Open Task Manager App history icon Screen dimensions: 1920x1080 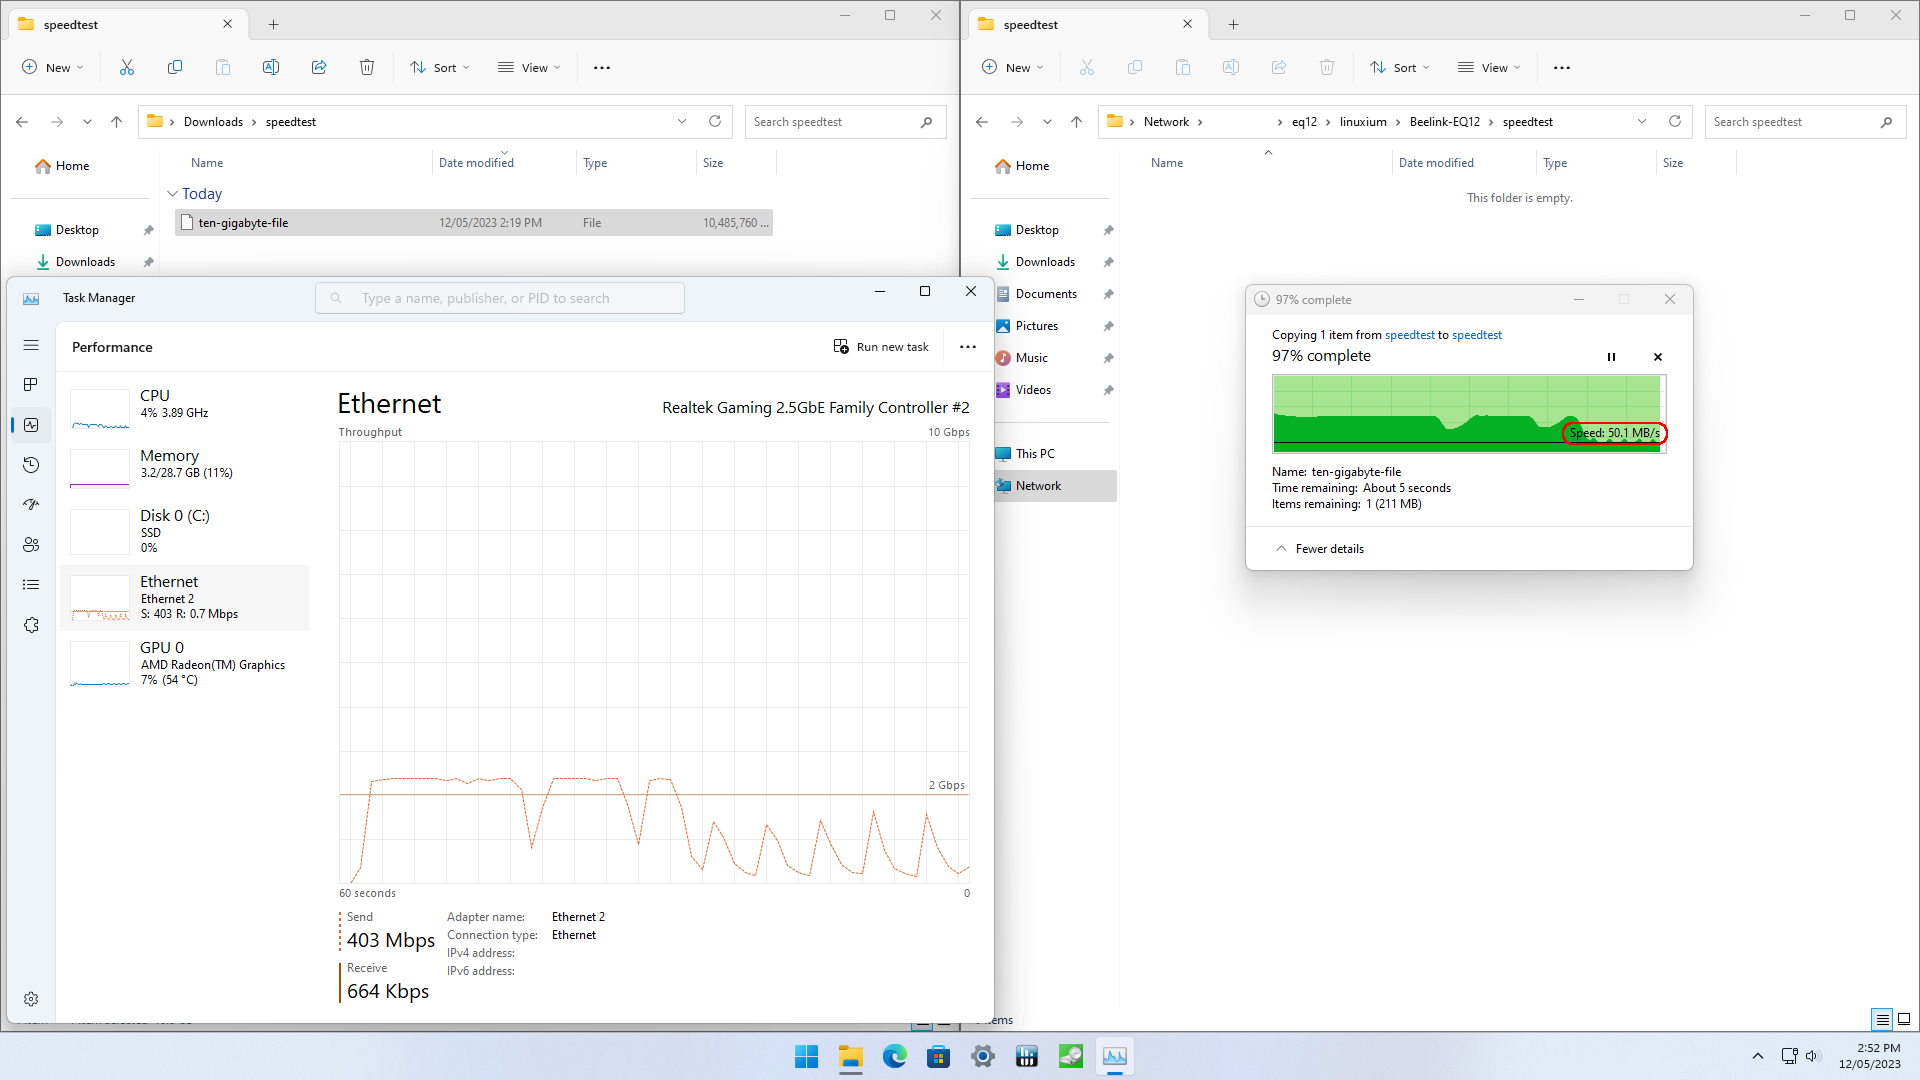pos(31,465)
